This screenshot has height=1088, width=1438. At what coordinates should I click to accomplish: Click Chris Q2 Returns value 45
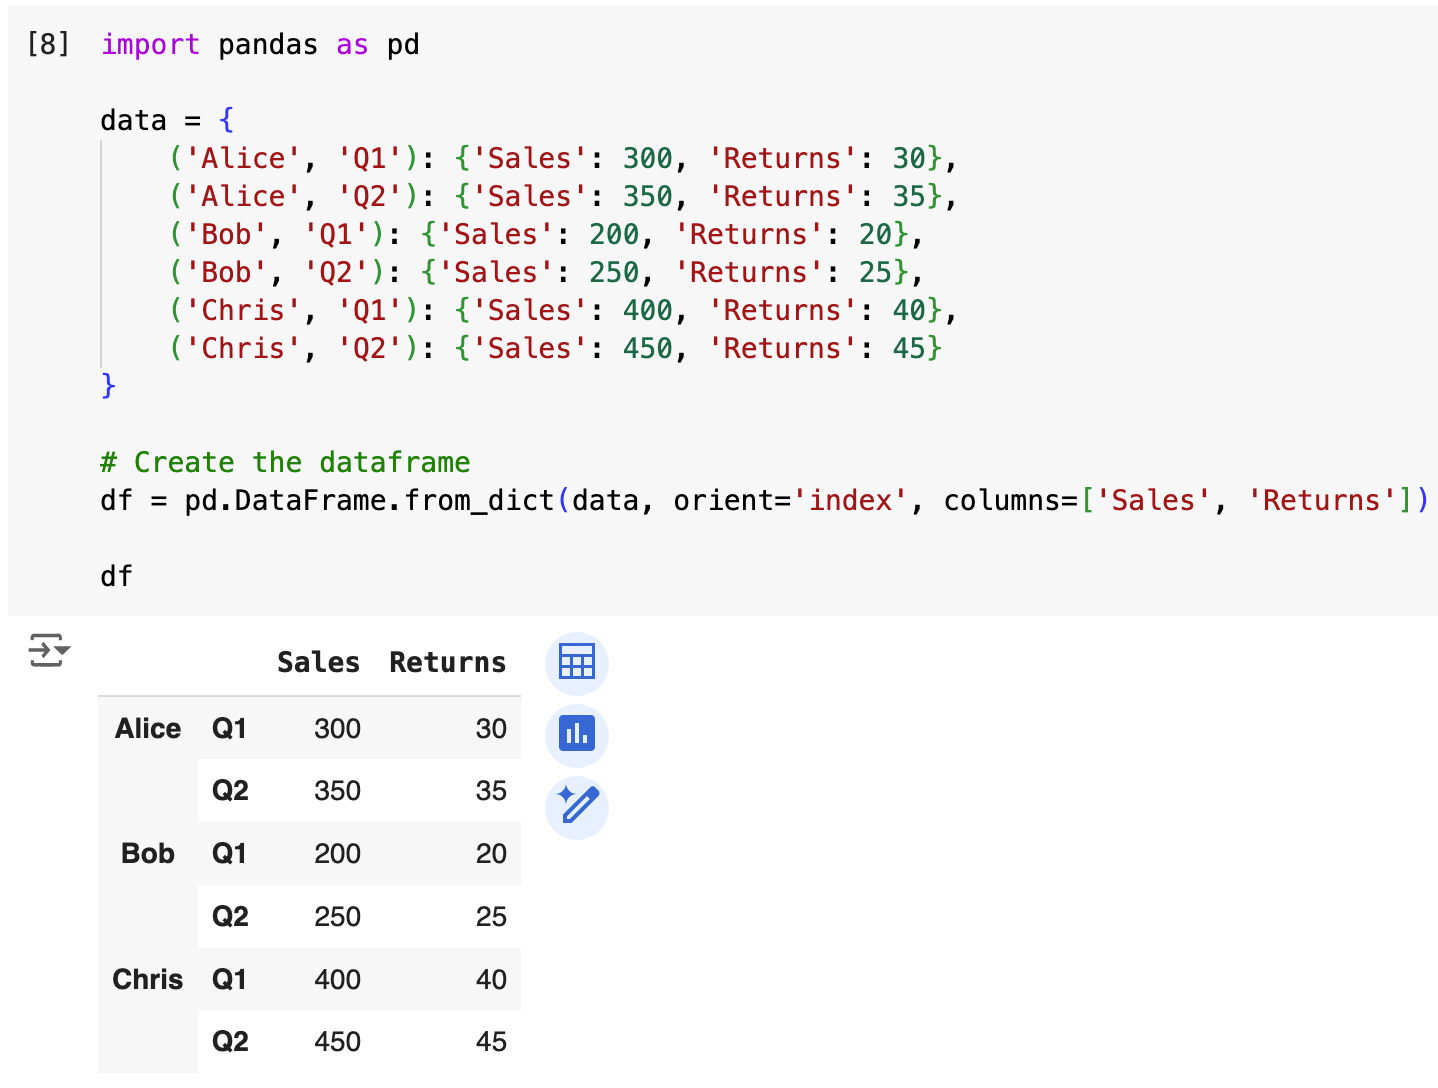pos(490,1041)
